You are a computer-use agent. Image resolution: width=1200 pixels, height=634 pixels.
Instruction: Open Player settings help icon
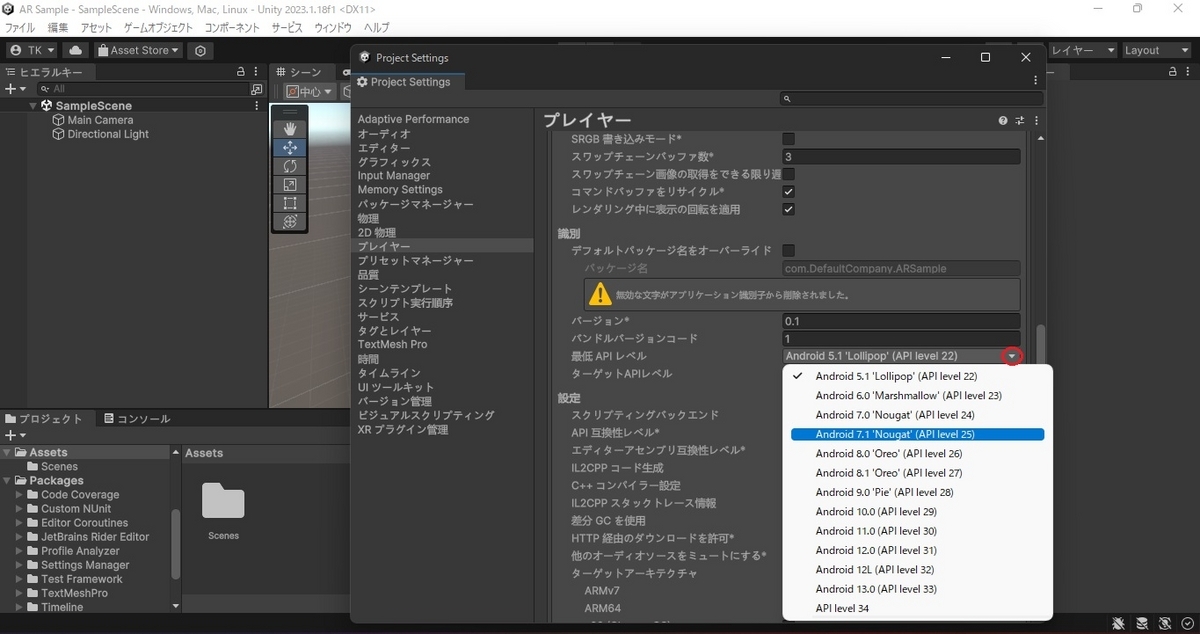click(x=1002, y=120)
